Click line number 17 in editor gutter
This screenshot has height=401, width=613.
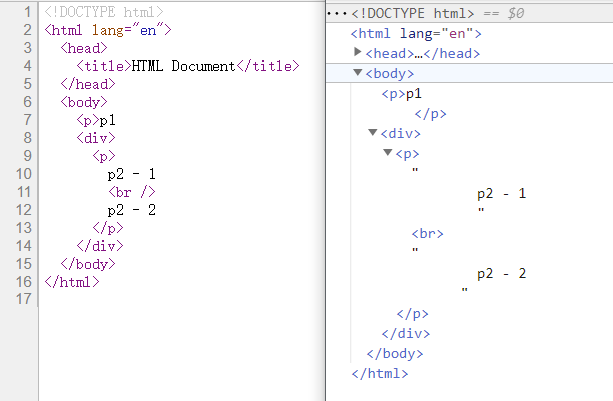point(23,299)
